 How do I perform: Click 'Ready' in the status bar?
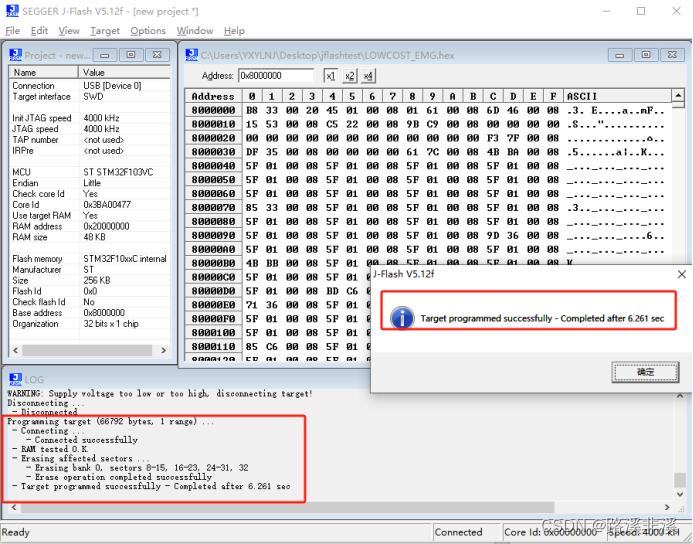coord(15,532)
